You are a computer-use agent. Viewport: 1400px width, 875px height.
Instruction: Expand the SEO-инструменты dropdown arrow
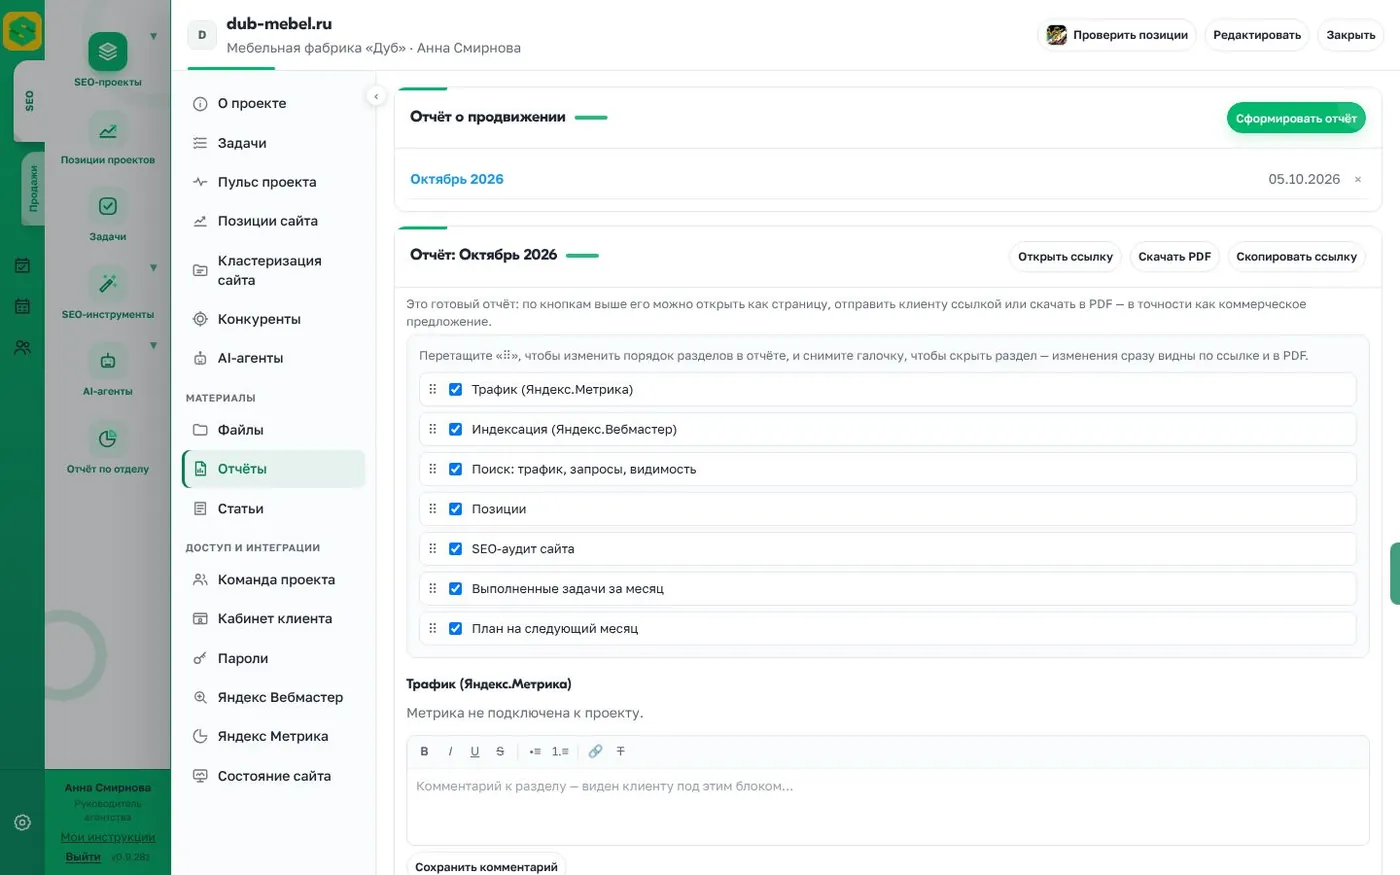click(153, 268)
